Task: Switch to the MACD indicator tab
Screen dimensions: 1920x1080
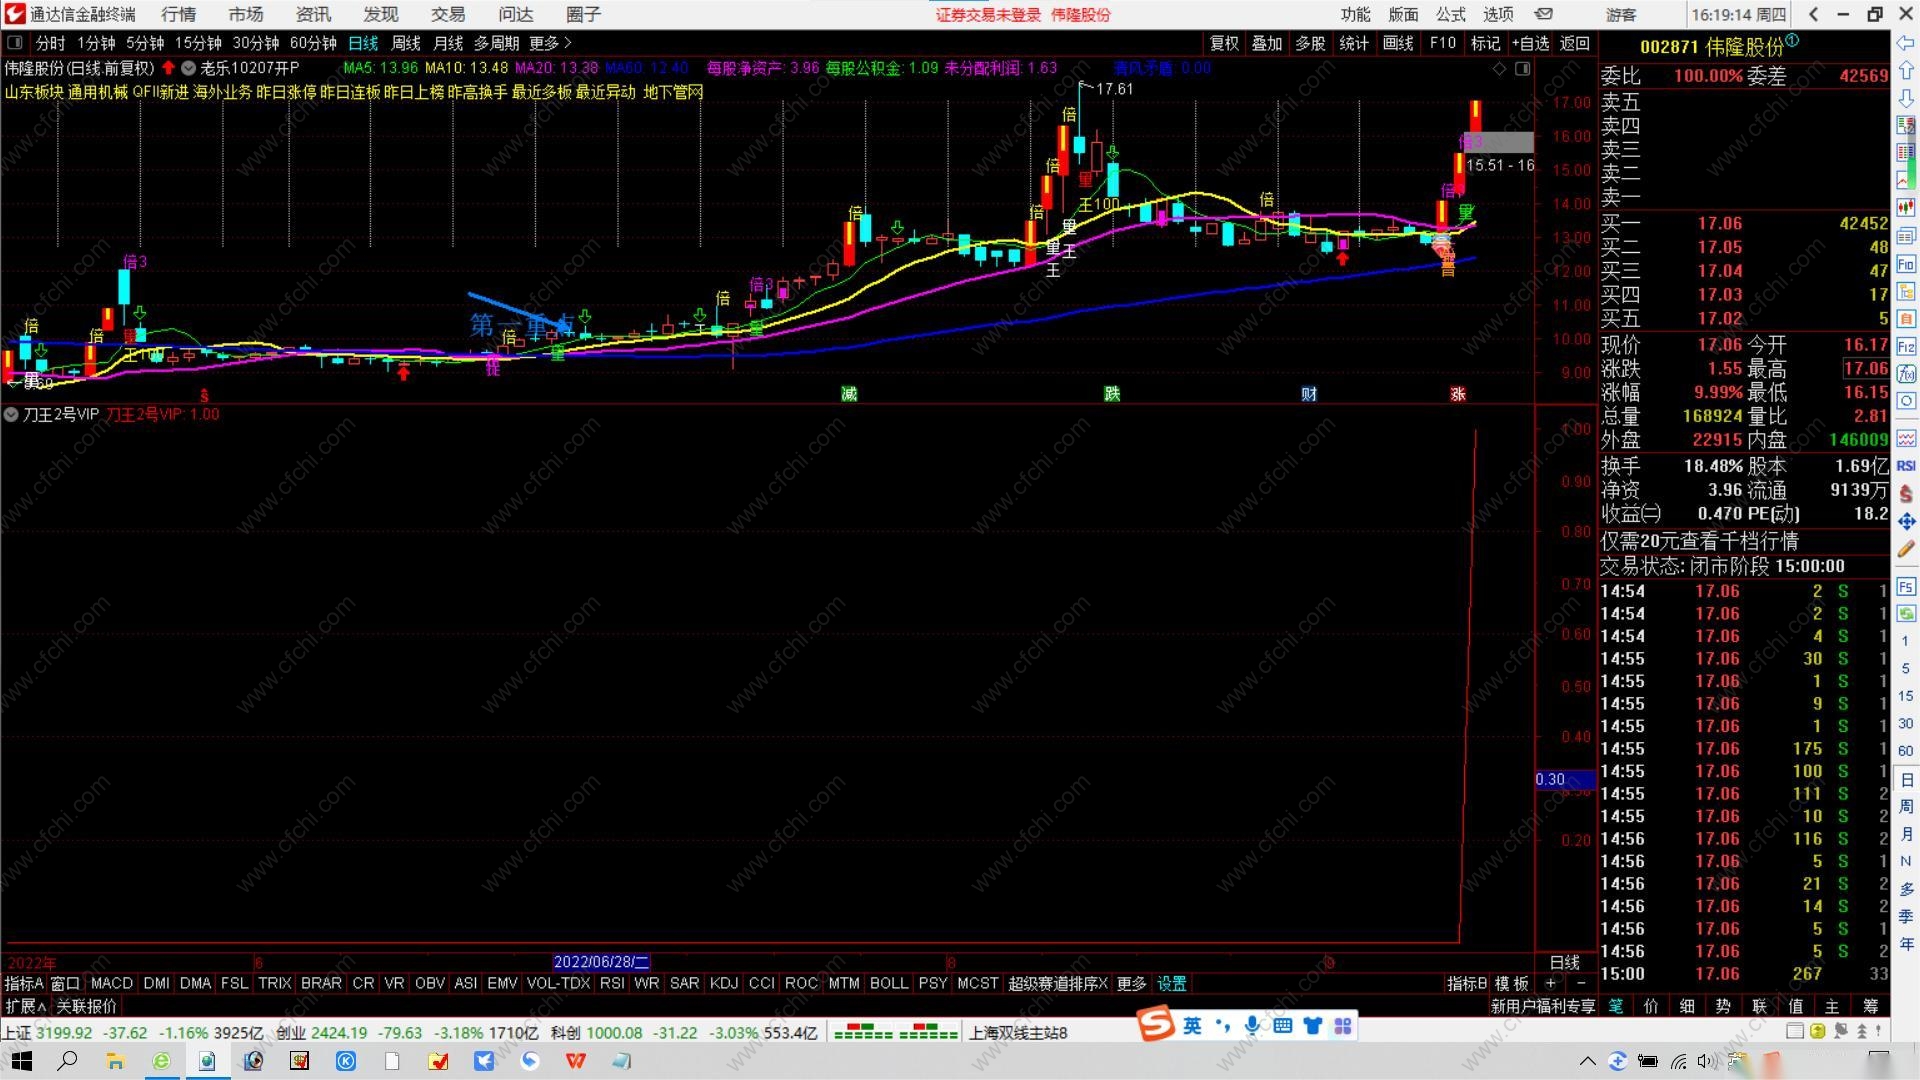Action: coord(111,983)
